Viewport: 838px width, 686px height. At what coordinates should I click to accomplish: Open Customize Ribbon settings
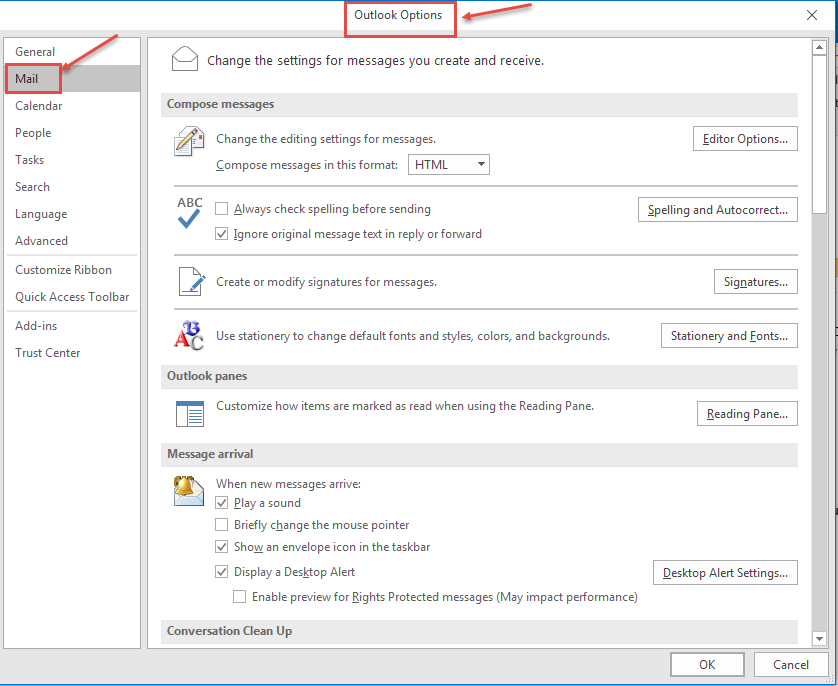(x=72, y=270)
